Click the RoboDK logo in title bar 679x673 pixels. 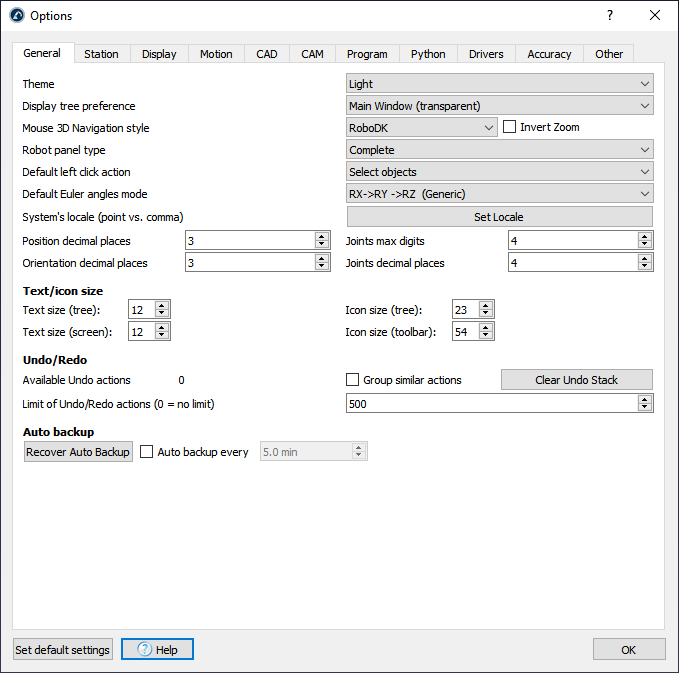(x=16, y=15)
